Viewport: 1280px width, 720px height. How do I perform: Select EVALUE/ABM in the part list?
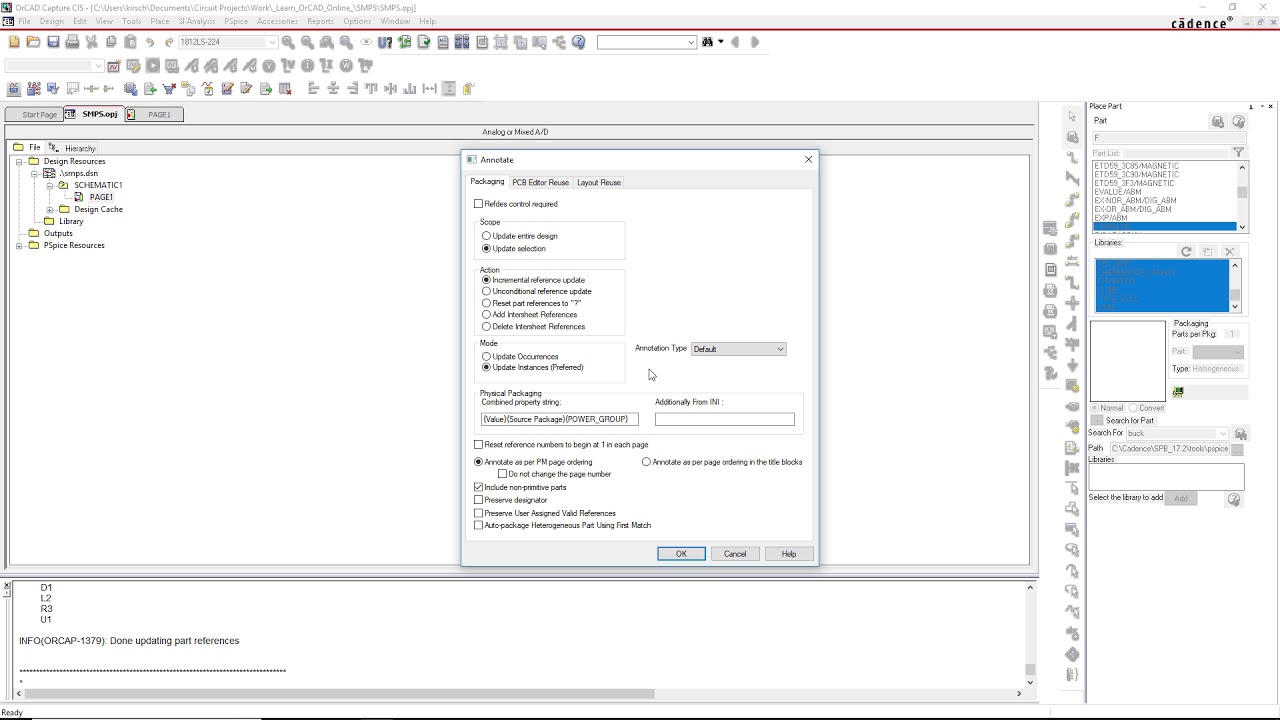[1118, 192]
